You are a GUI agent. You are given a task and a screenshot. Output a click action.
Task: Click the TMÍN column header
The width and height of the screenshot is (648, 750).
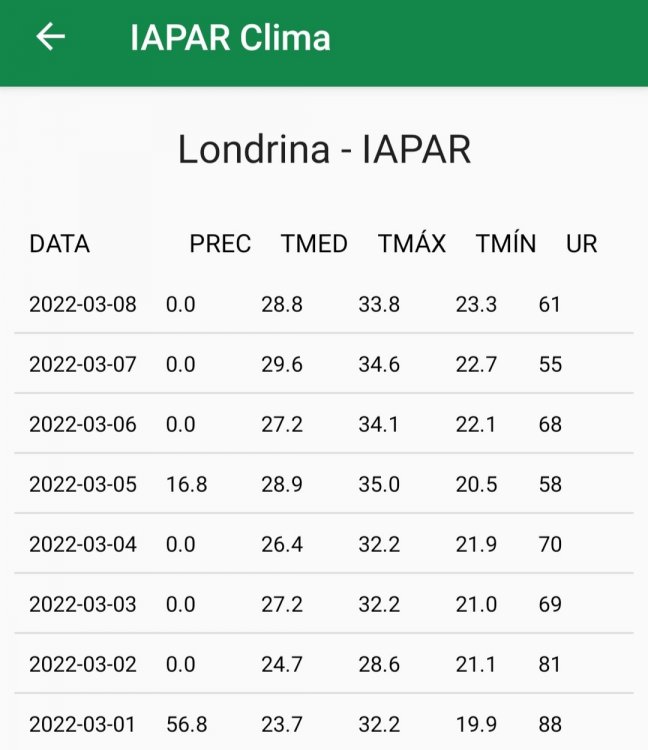pyautogui.click(x=505, y=243)
